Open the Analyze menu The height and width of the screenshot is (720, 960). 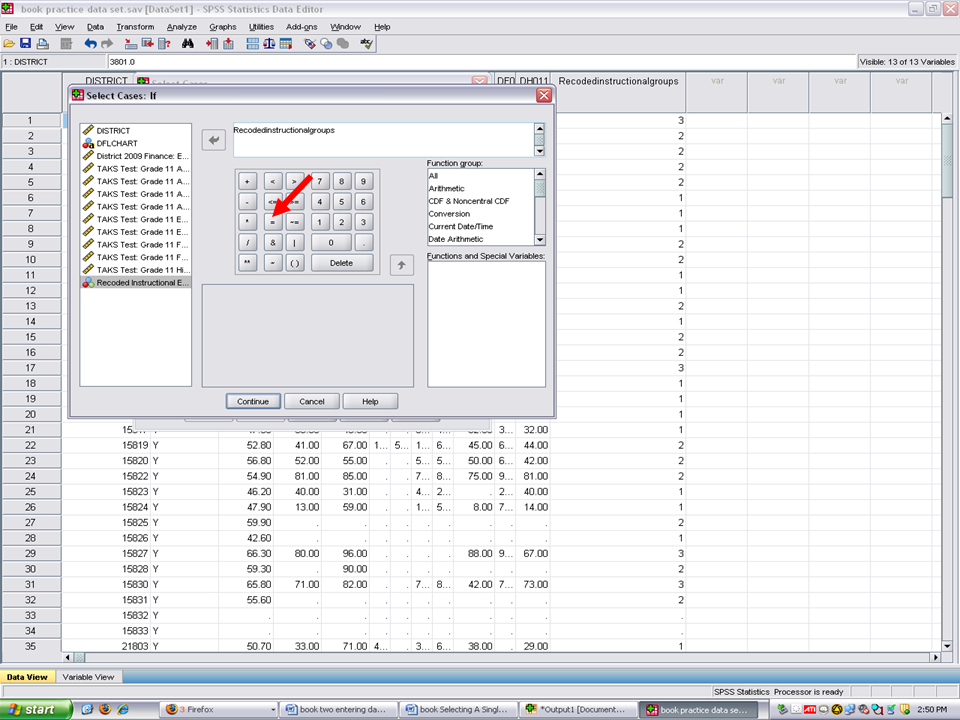click(x=182, y=27)
